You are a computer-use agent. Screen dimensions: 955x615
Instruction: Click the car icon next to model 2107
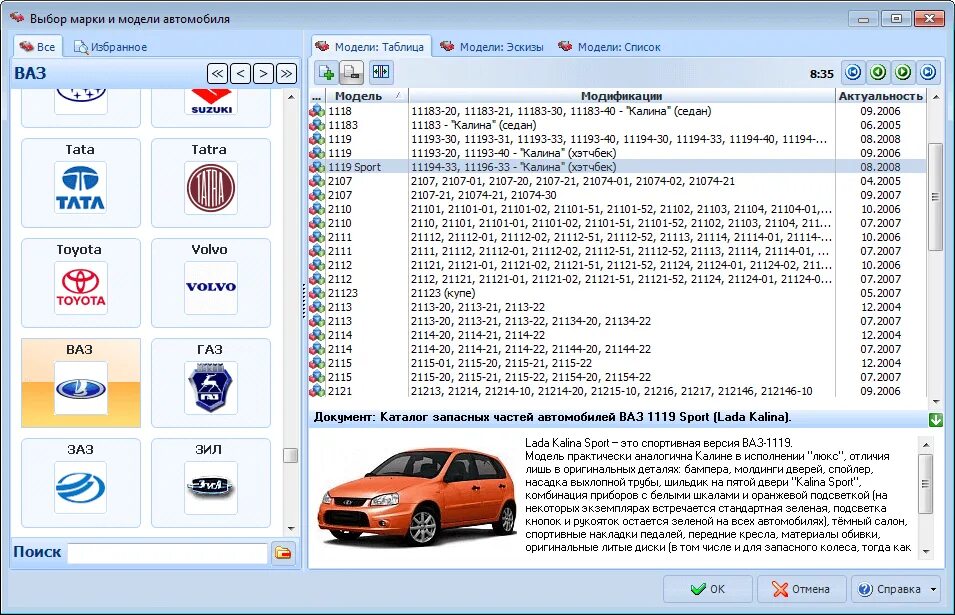click(x=317, y=182)
